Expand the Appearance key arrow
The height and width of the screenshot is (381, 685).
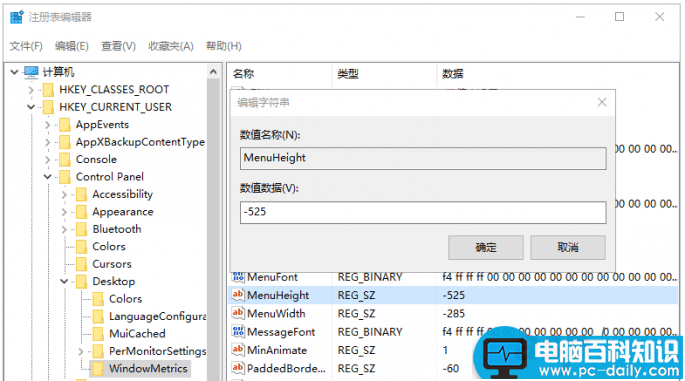pos(64,212)
